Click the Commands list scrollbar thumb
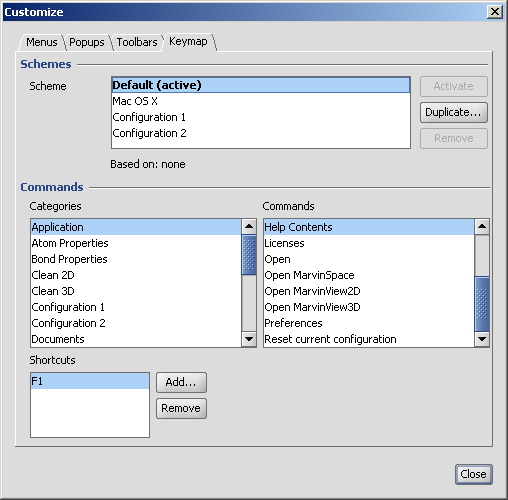Screen dimensions: 508x500 pos(482,304)
